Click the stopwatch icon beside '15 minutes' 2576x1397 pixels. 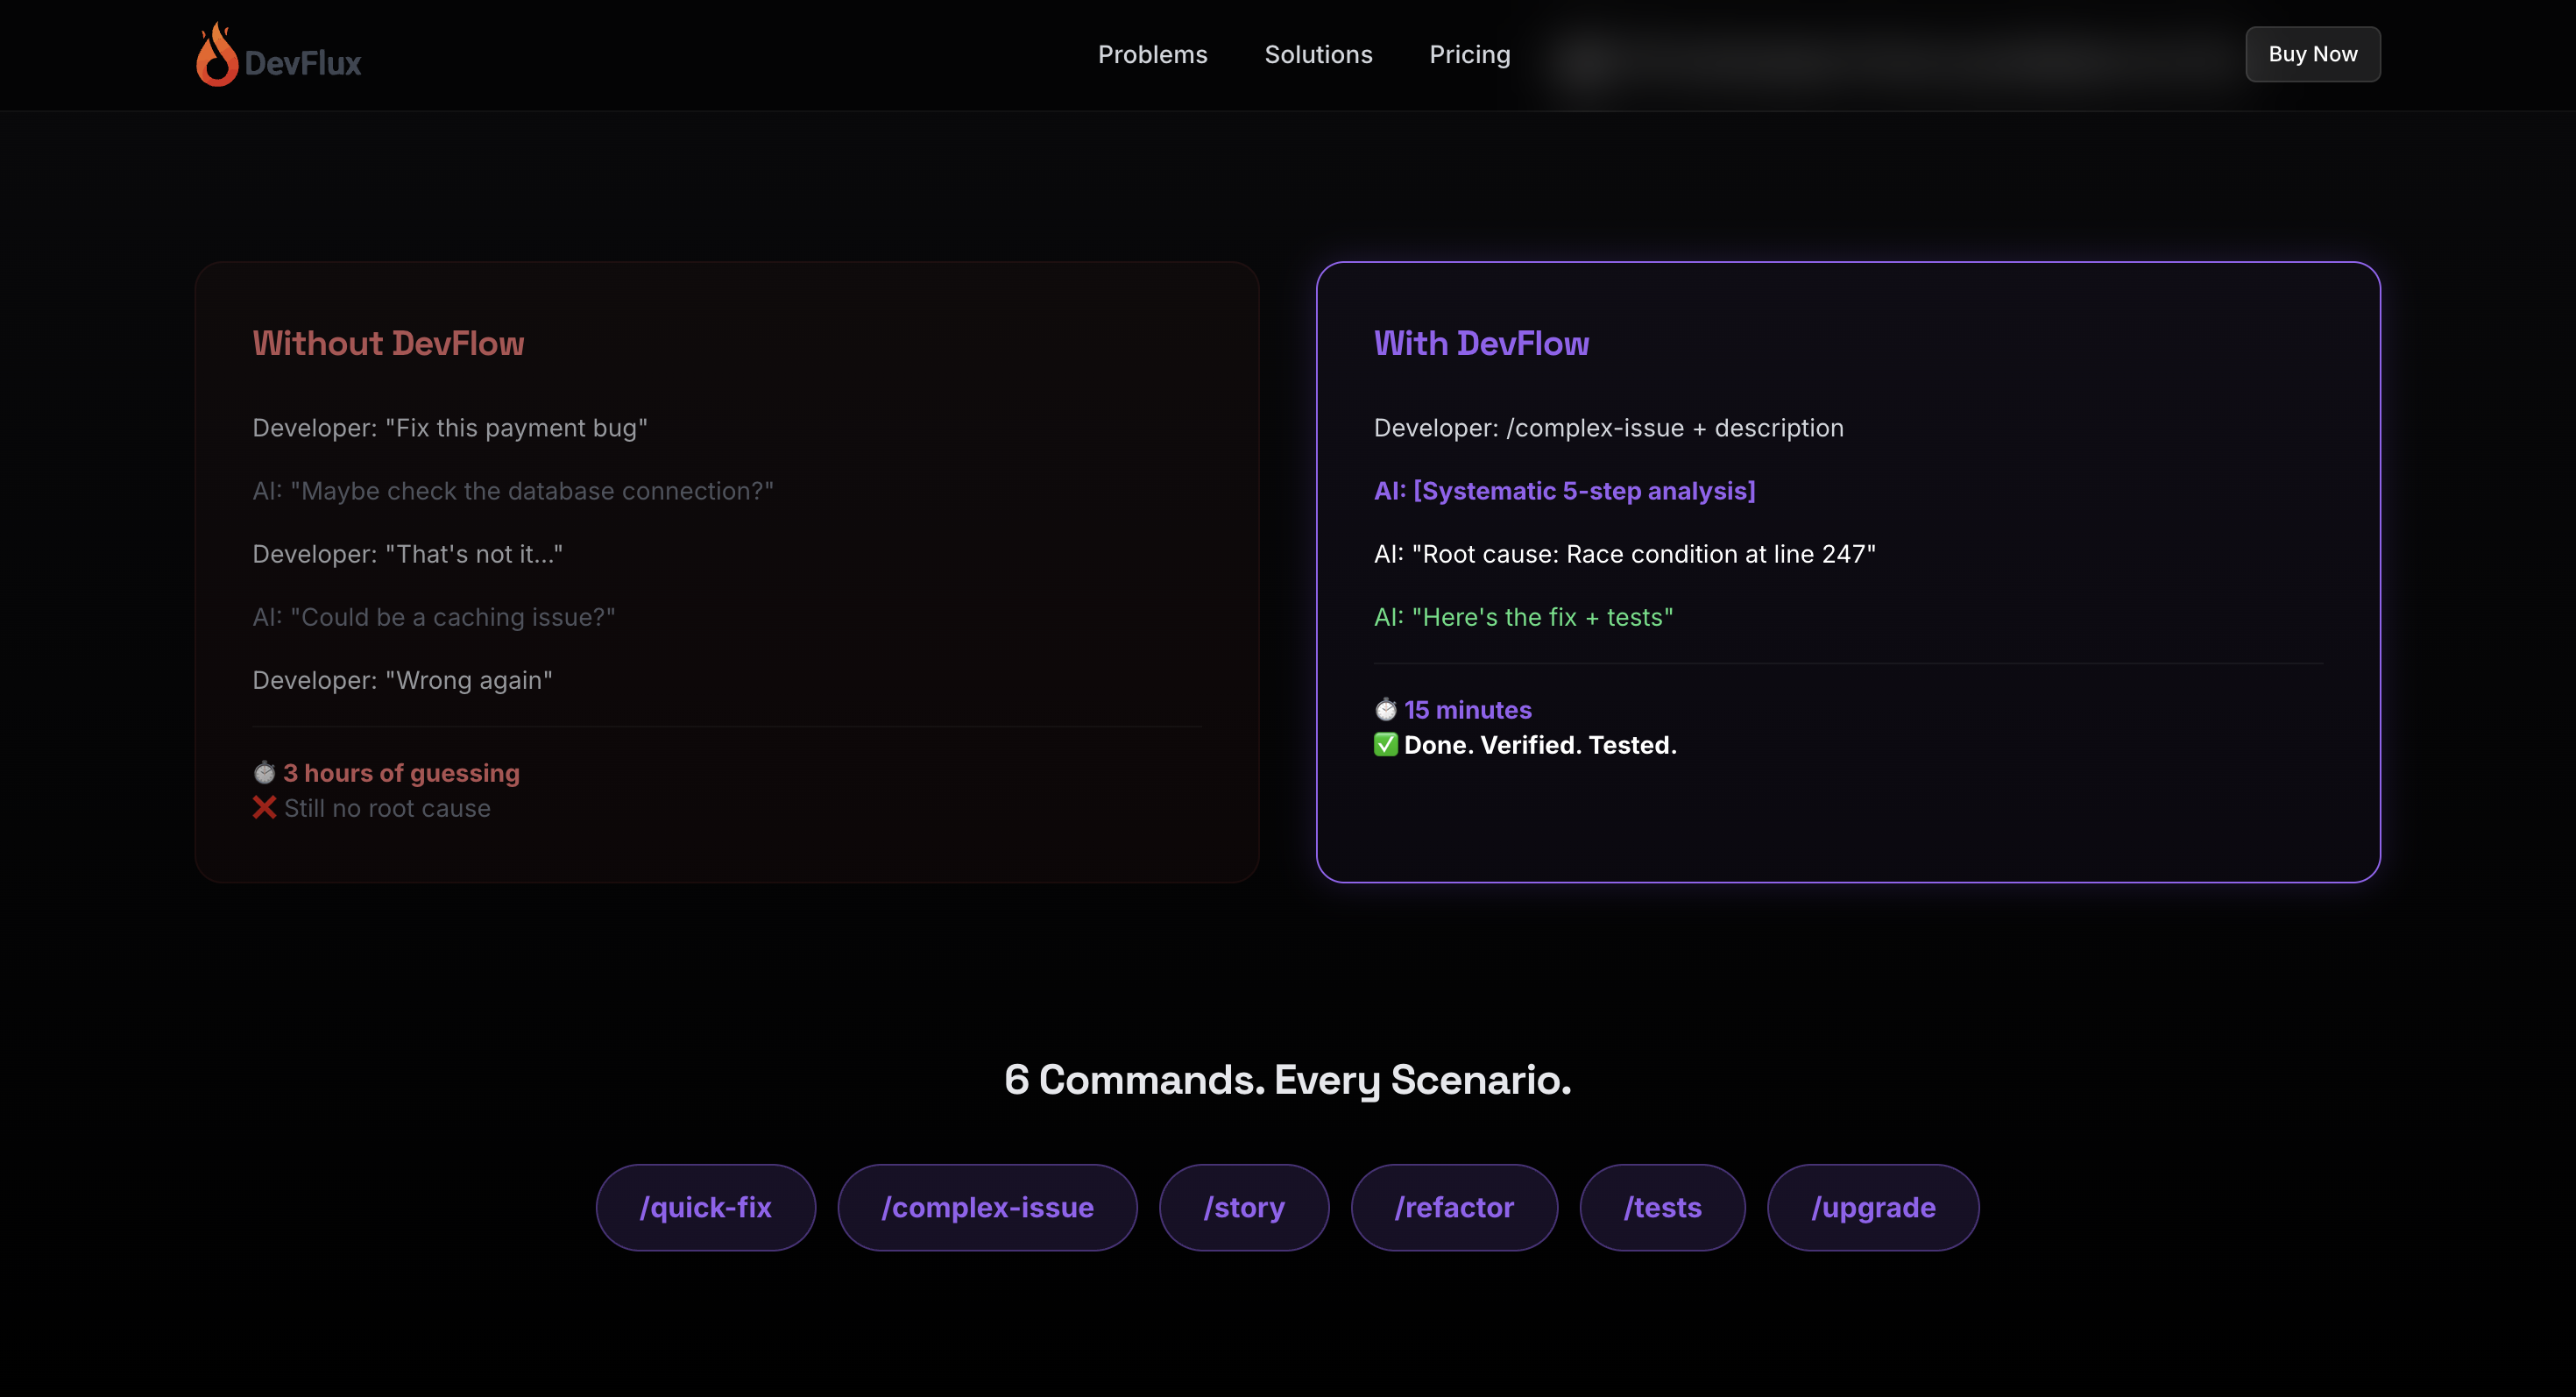click(x=1384, y=709)
